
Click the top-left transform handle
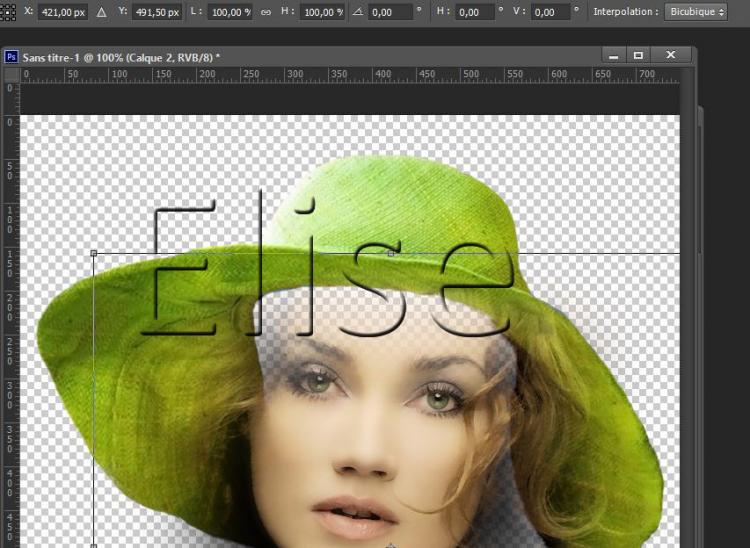click(x=94, y=253)
